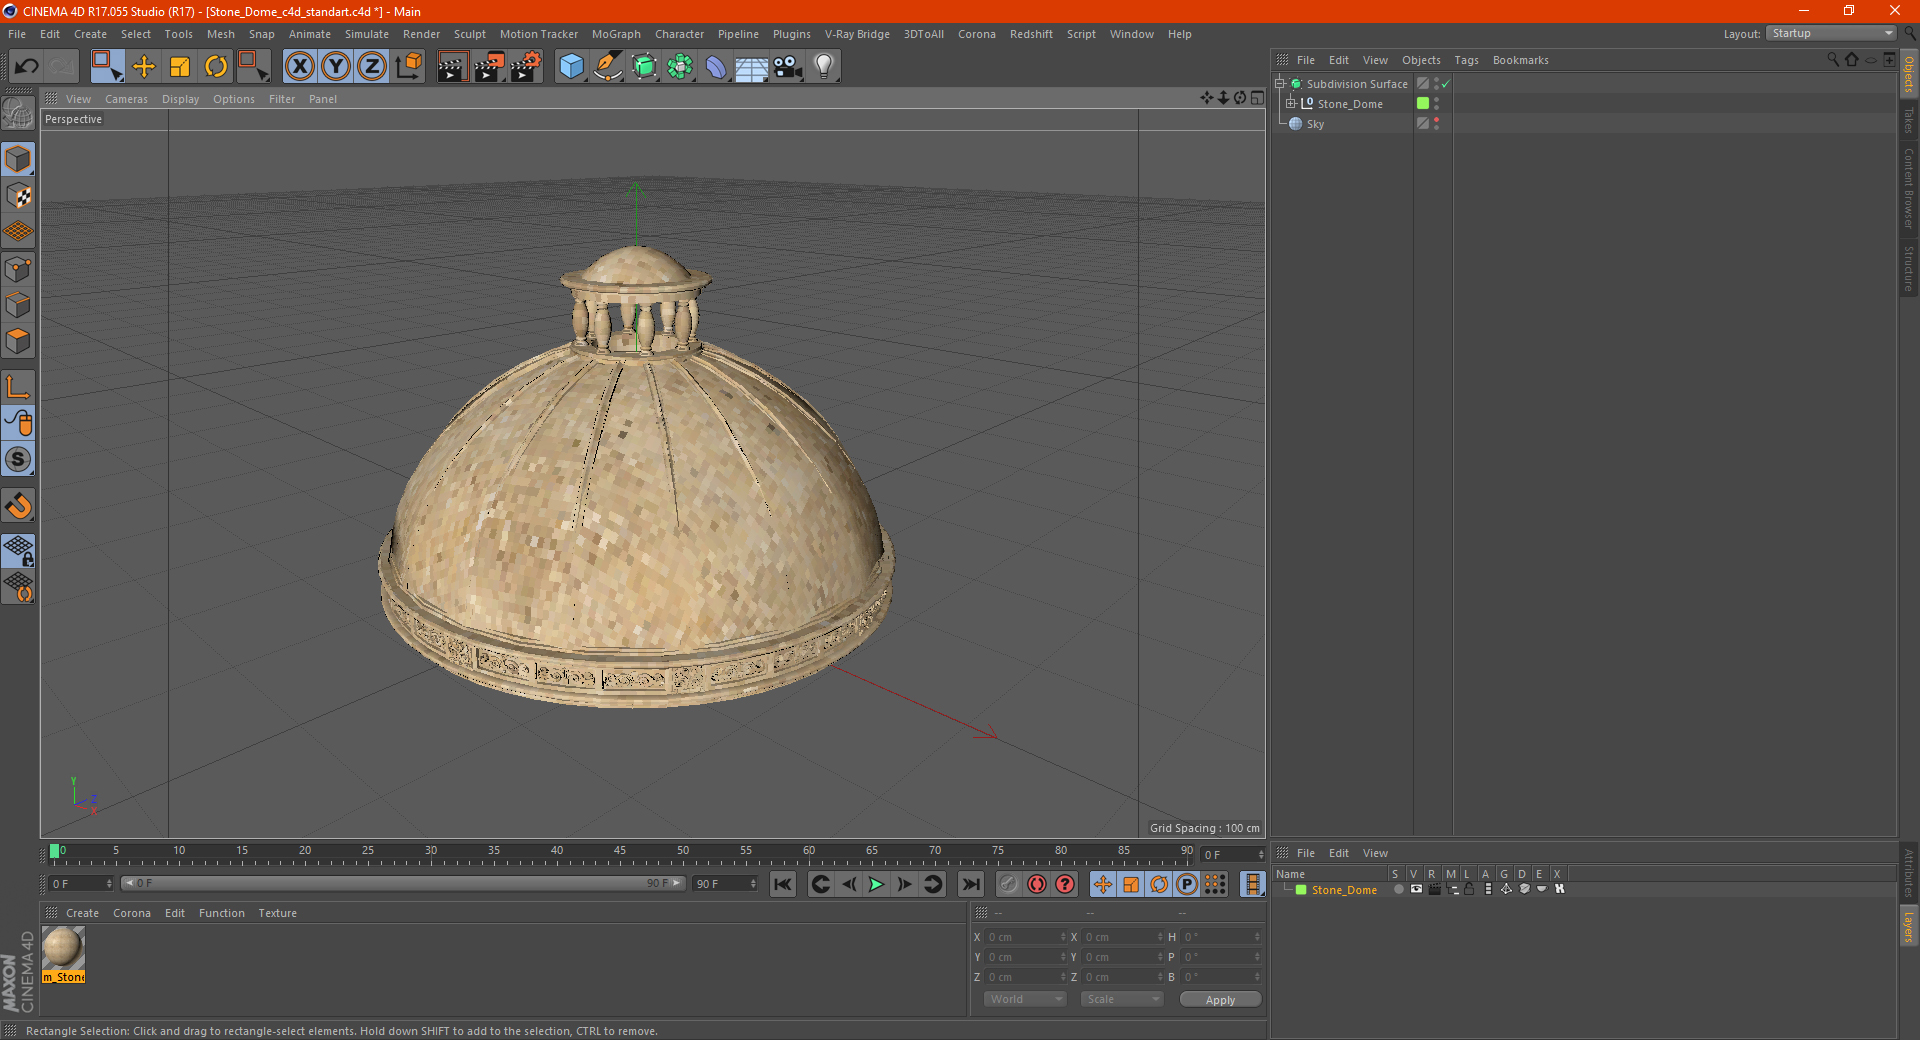1920x1040 pixels.
Task: Toggle Stone_Dome layer viewport visibility eye
Action: [x=1416, y=889]
